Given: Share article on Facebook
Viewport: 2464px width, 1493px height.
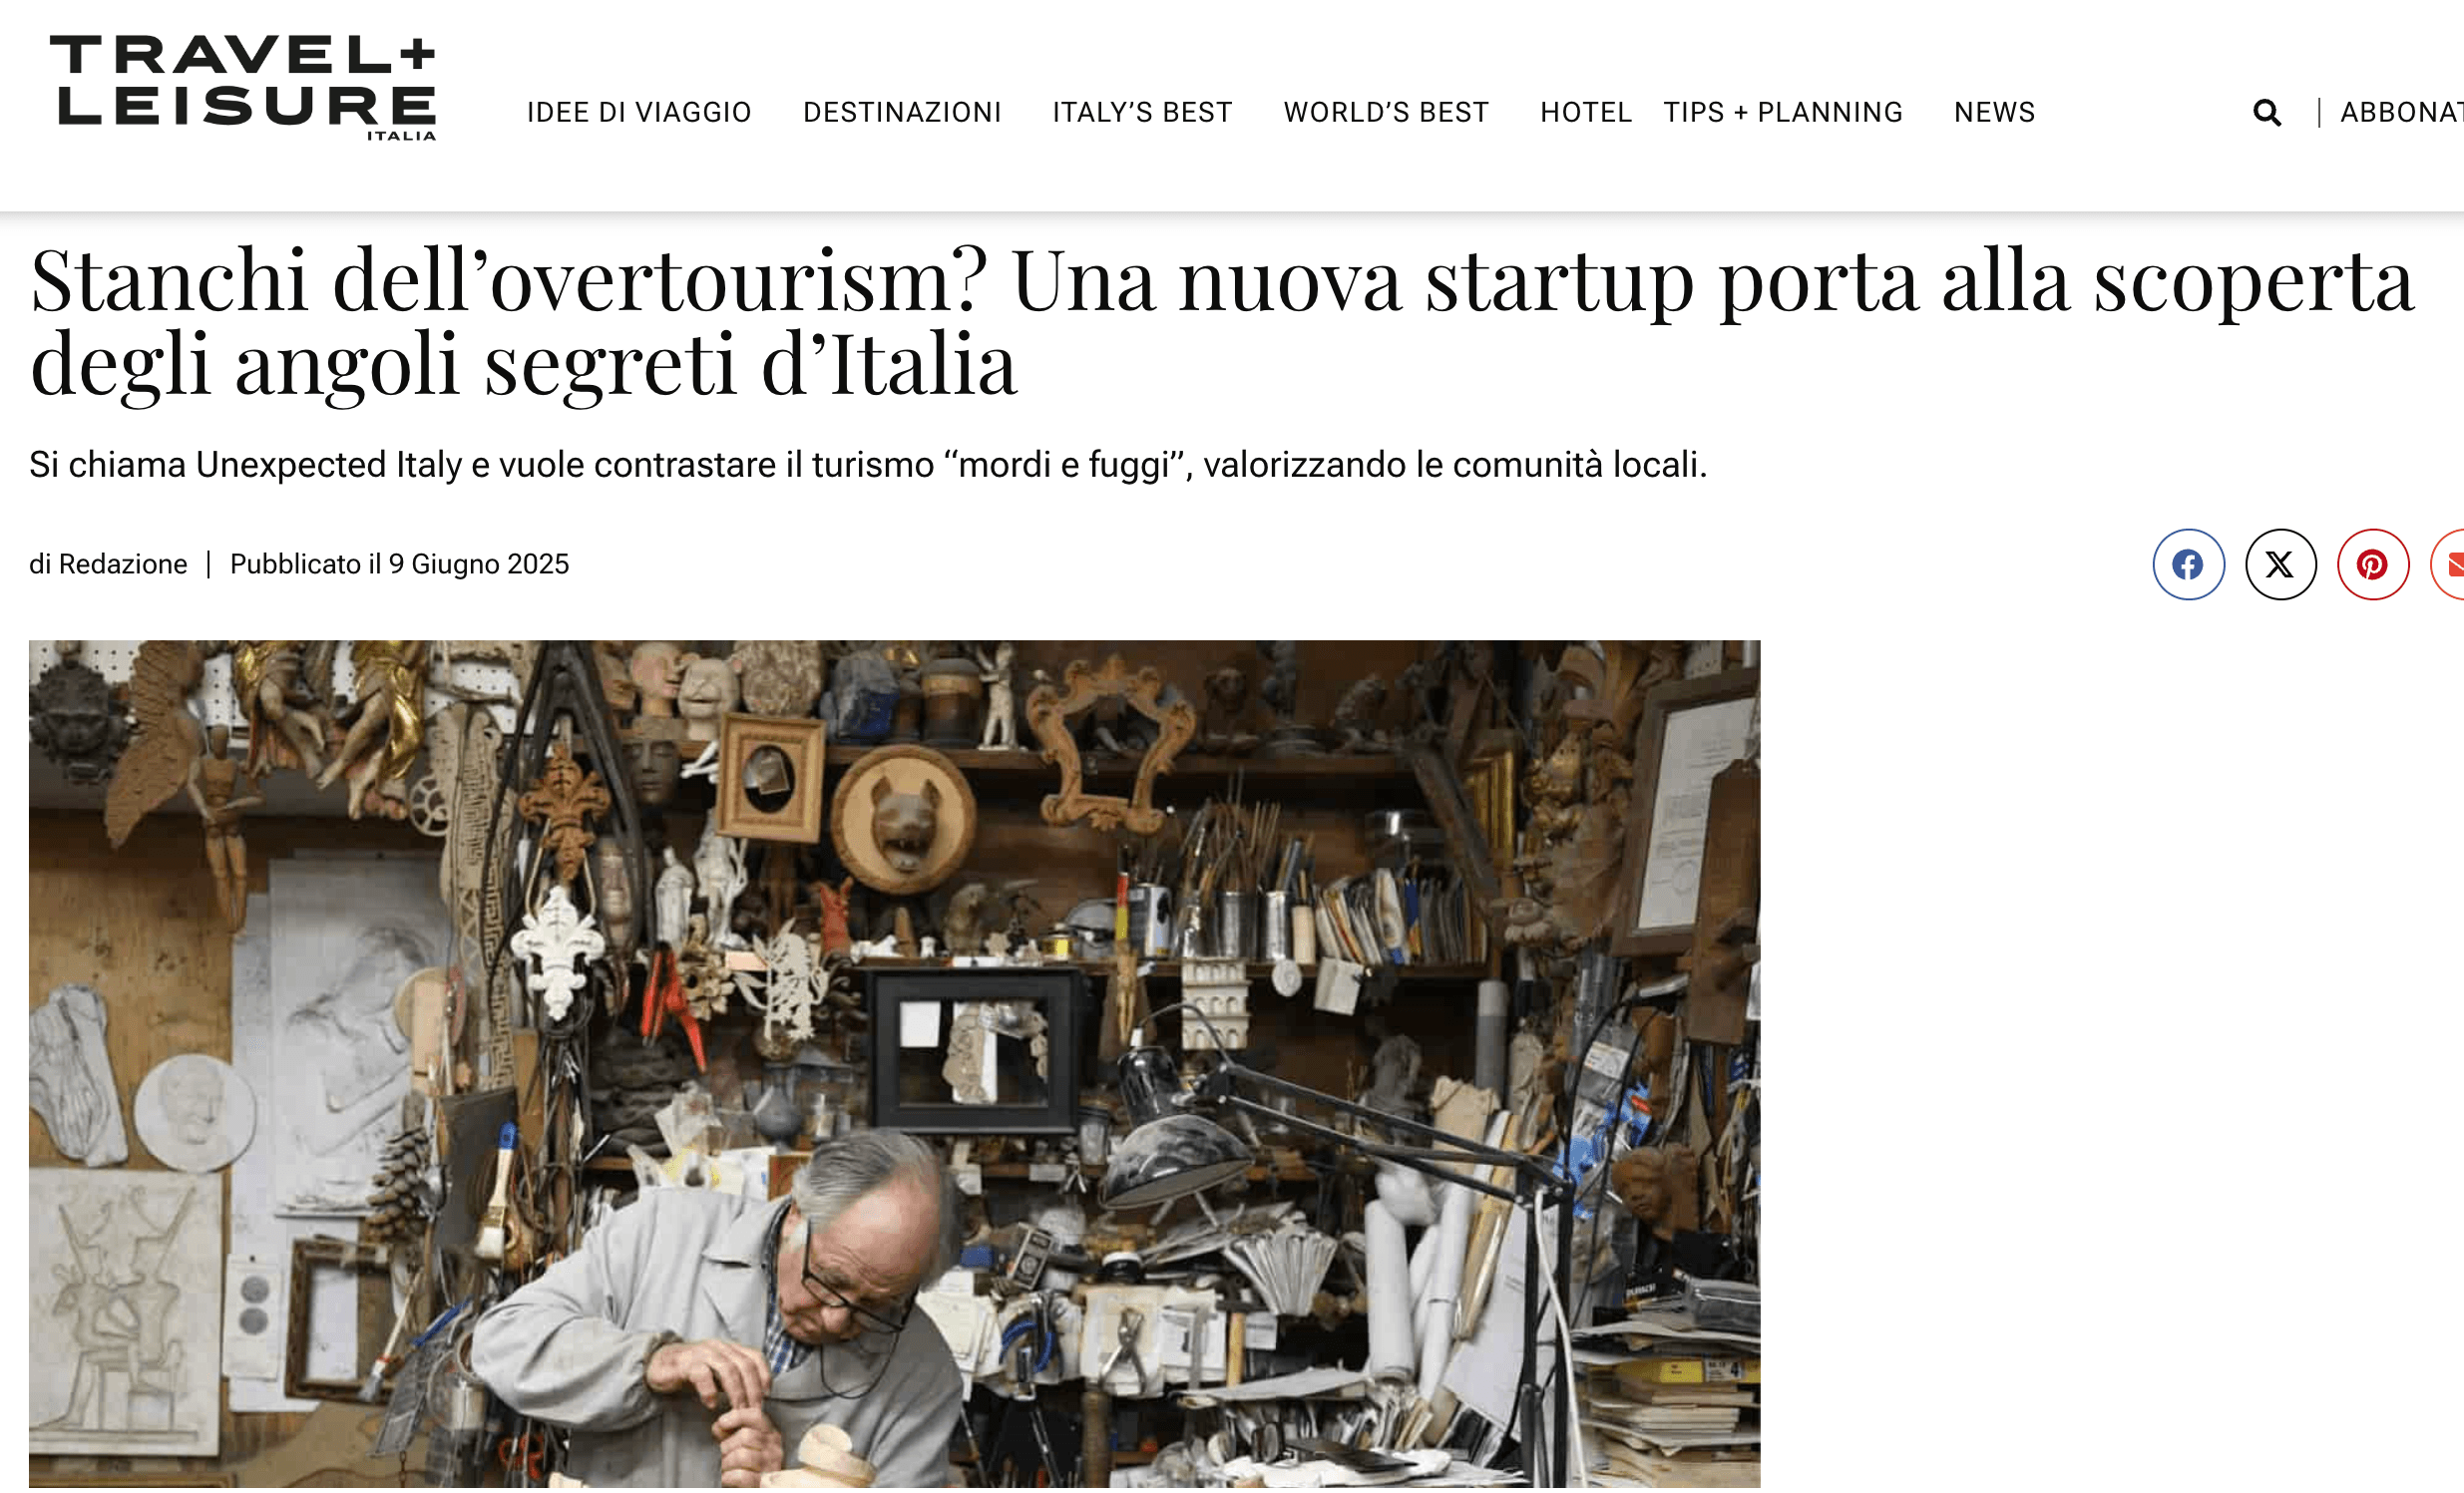Looking at the screenshot, I should coord(2188,565).
